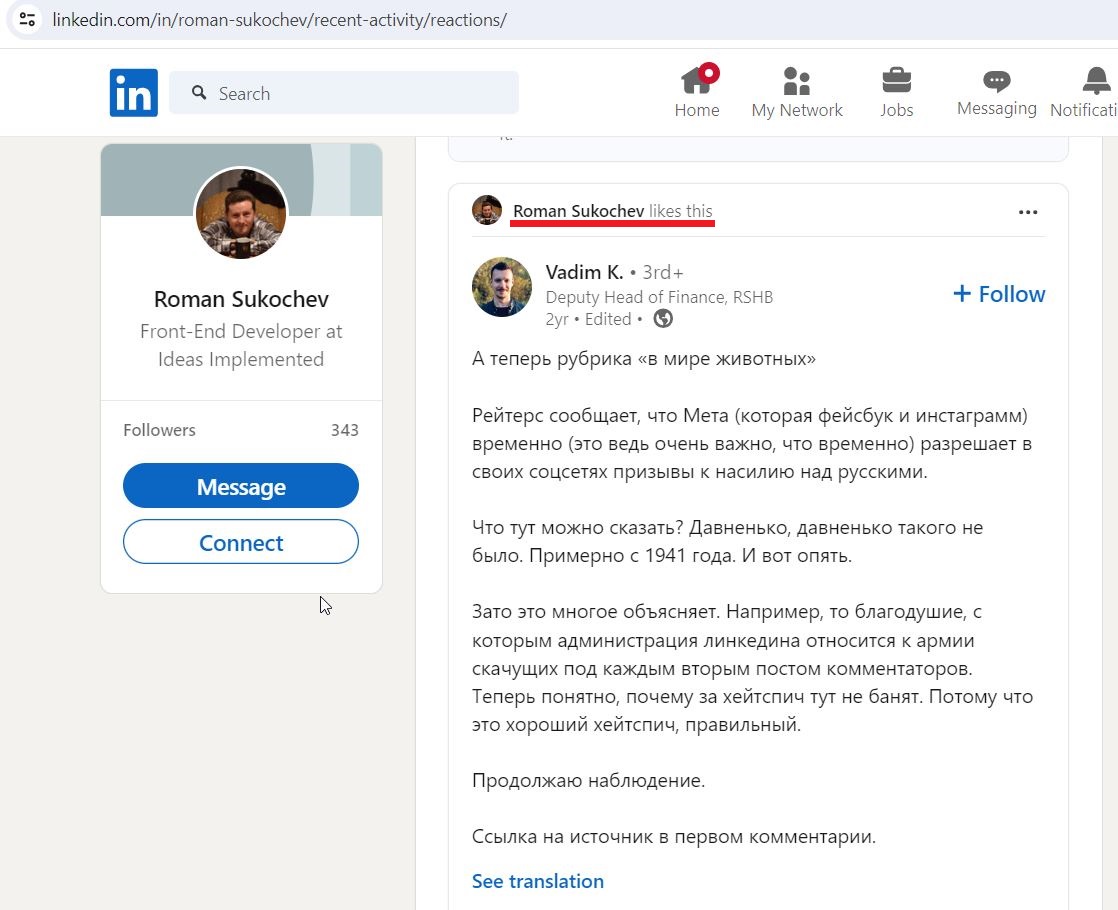The image size is (1118, 910).
Task: Follow Vadim K.
Action: (x=999, y=294)
